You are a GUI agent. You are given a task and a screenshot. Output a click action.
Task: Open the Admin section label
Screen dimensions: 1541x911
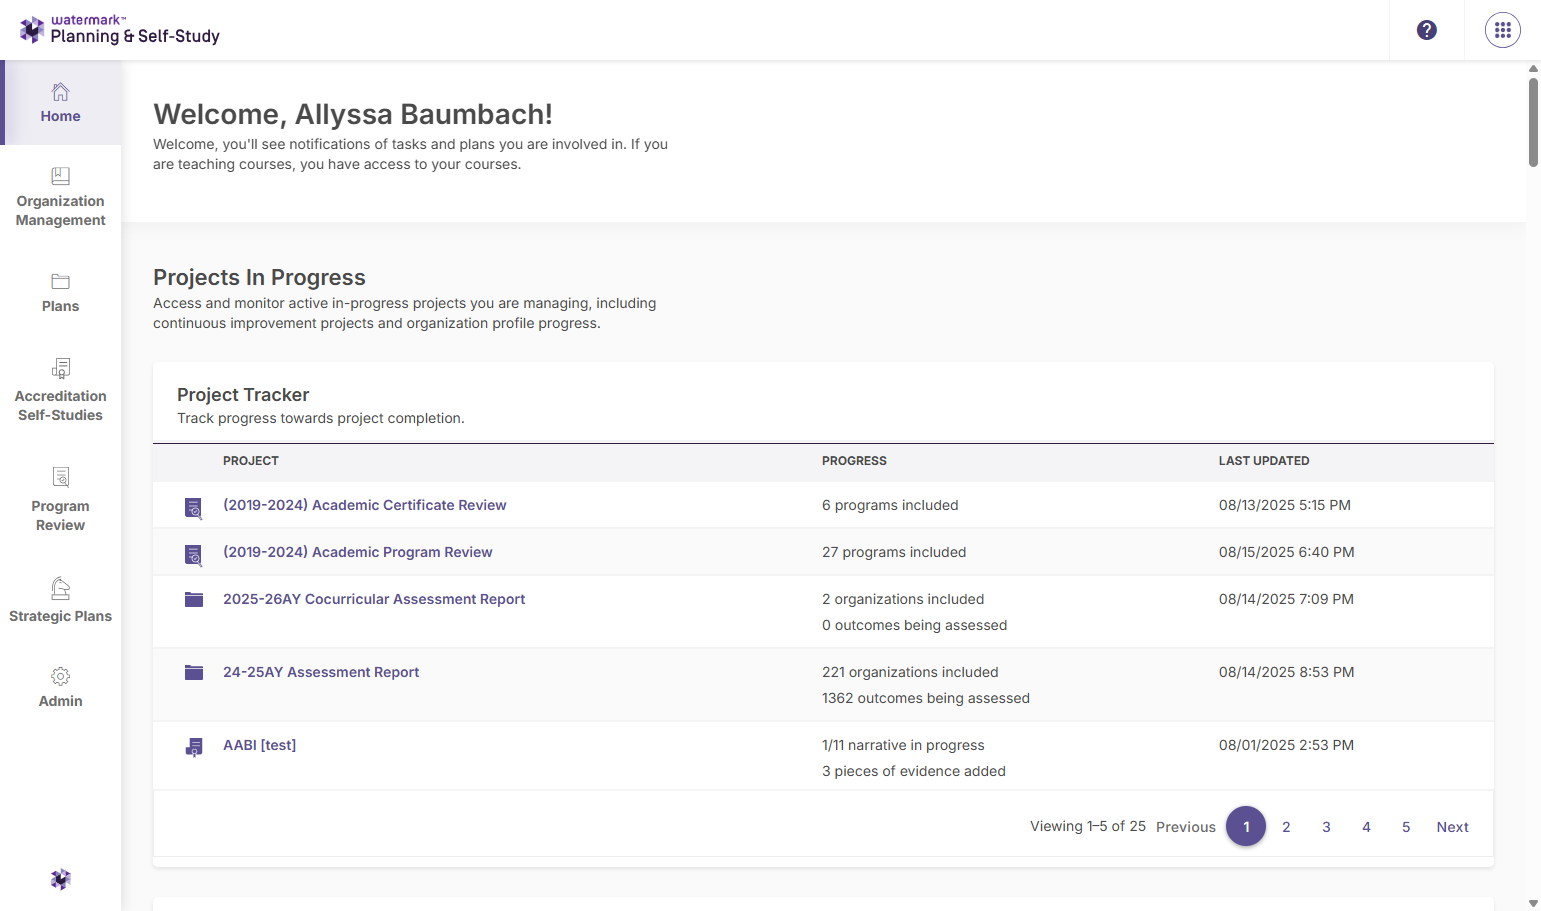tap(61, 701)
